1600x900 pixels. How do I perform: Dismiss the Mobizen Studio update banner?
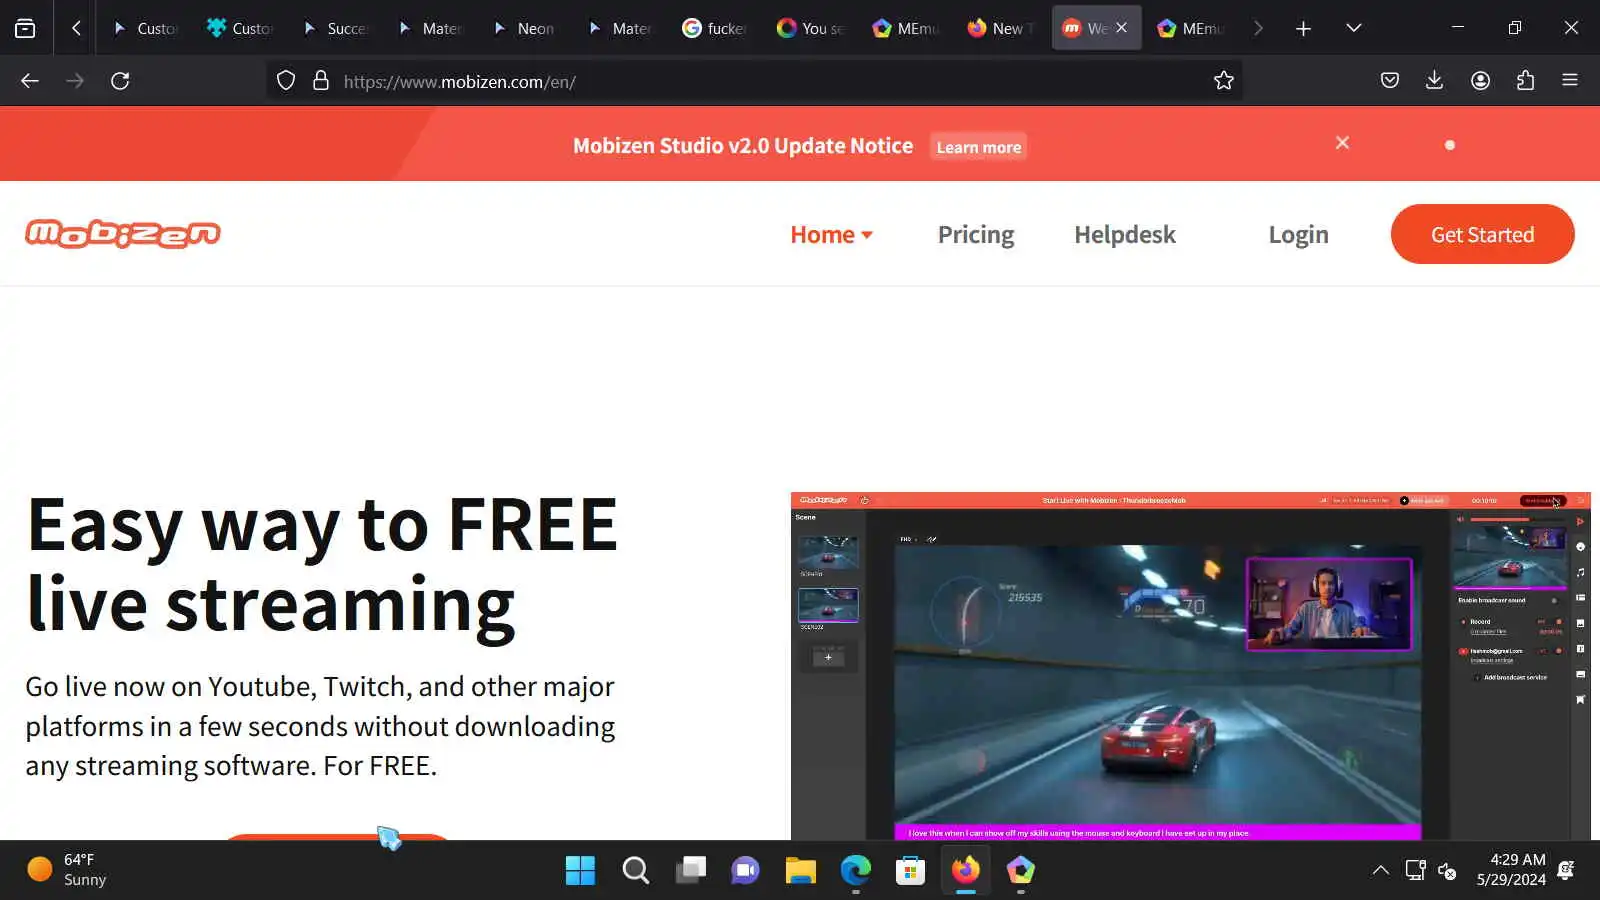pos(1342,143)
